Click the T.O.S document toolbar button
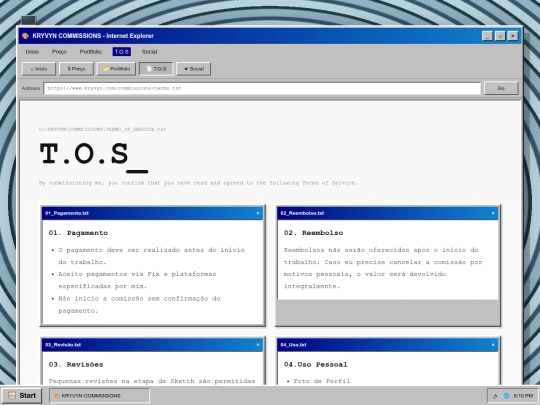Screen dimensions: 540x405 coord(156,69)
